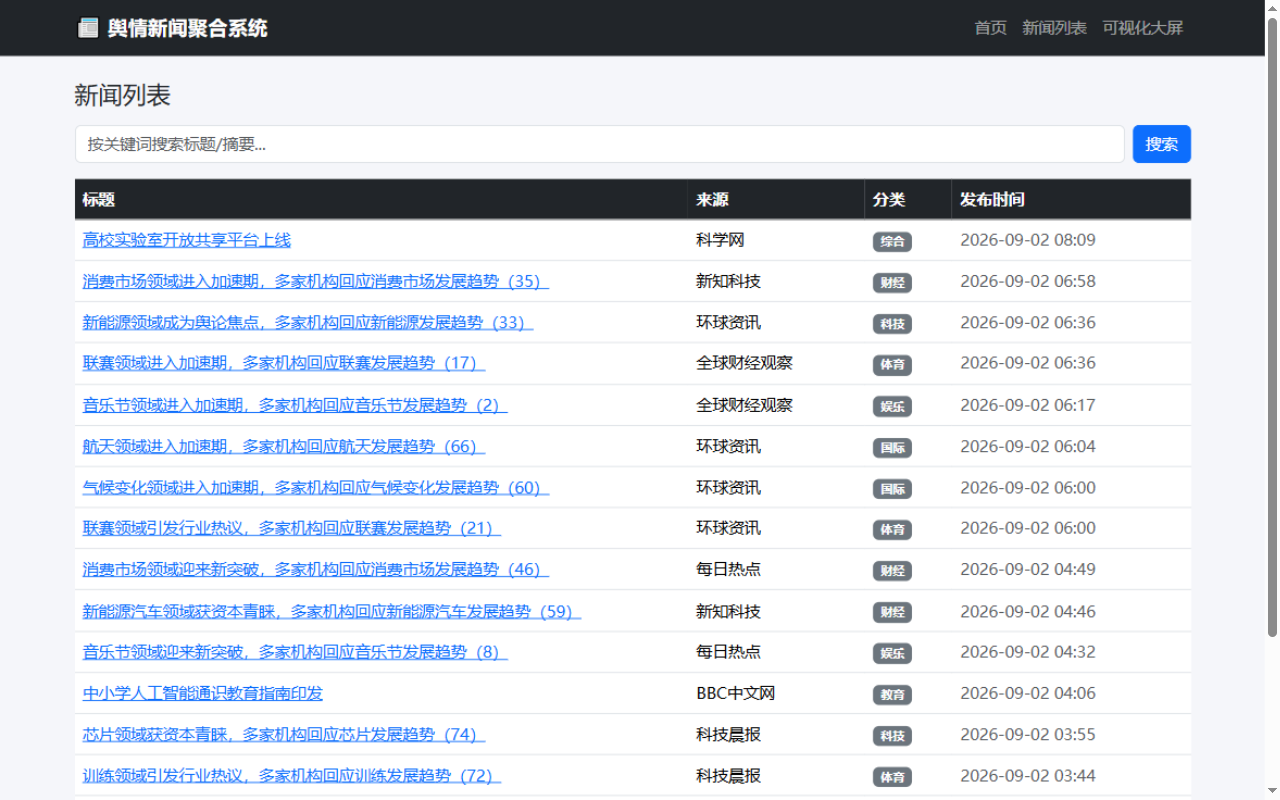Open article 中小学人工智能通识教育指南印发

pos(203,693)
